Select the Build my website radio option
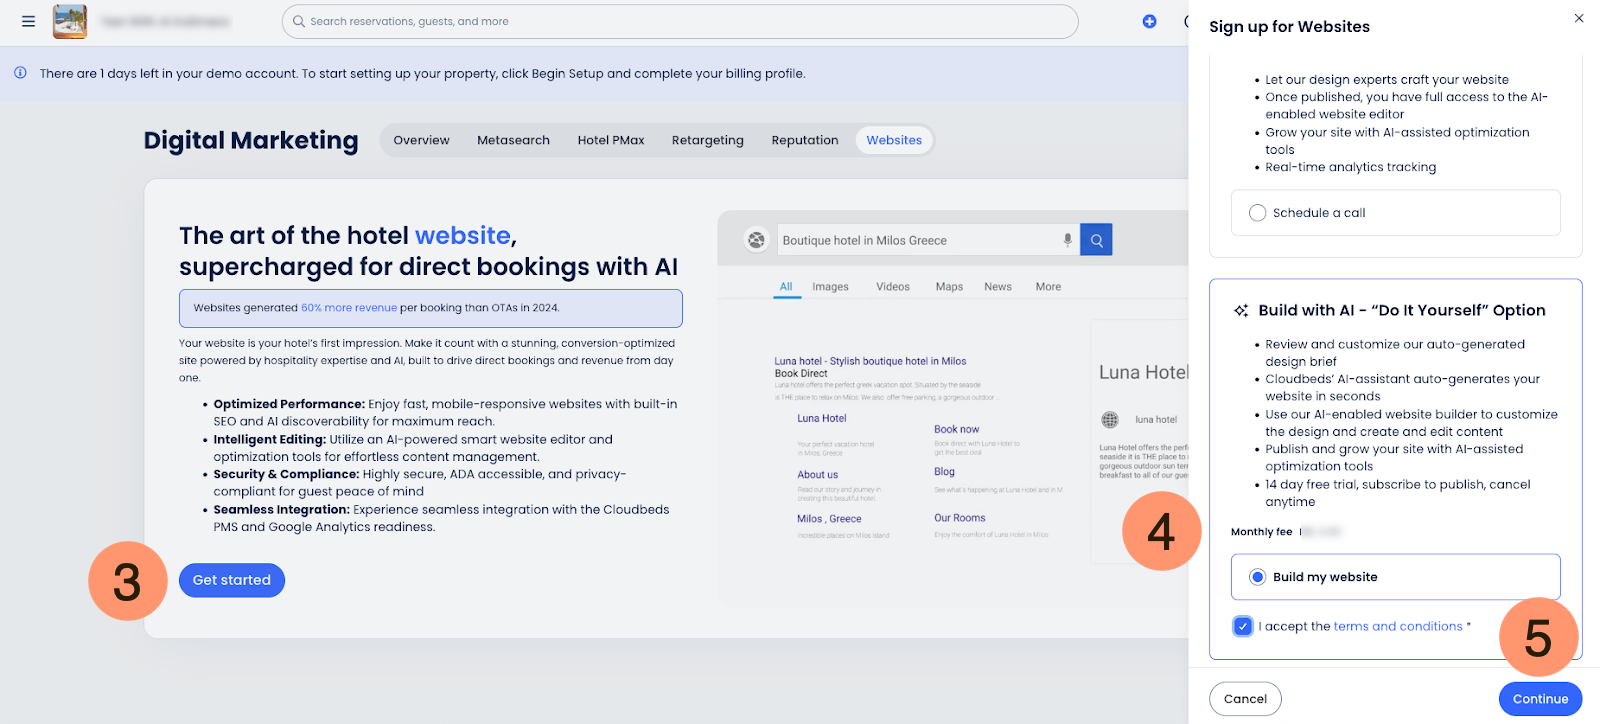This screenshot has width=1600, height=724. pyautogui.click(x=1258, y=577)
